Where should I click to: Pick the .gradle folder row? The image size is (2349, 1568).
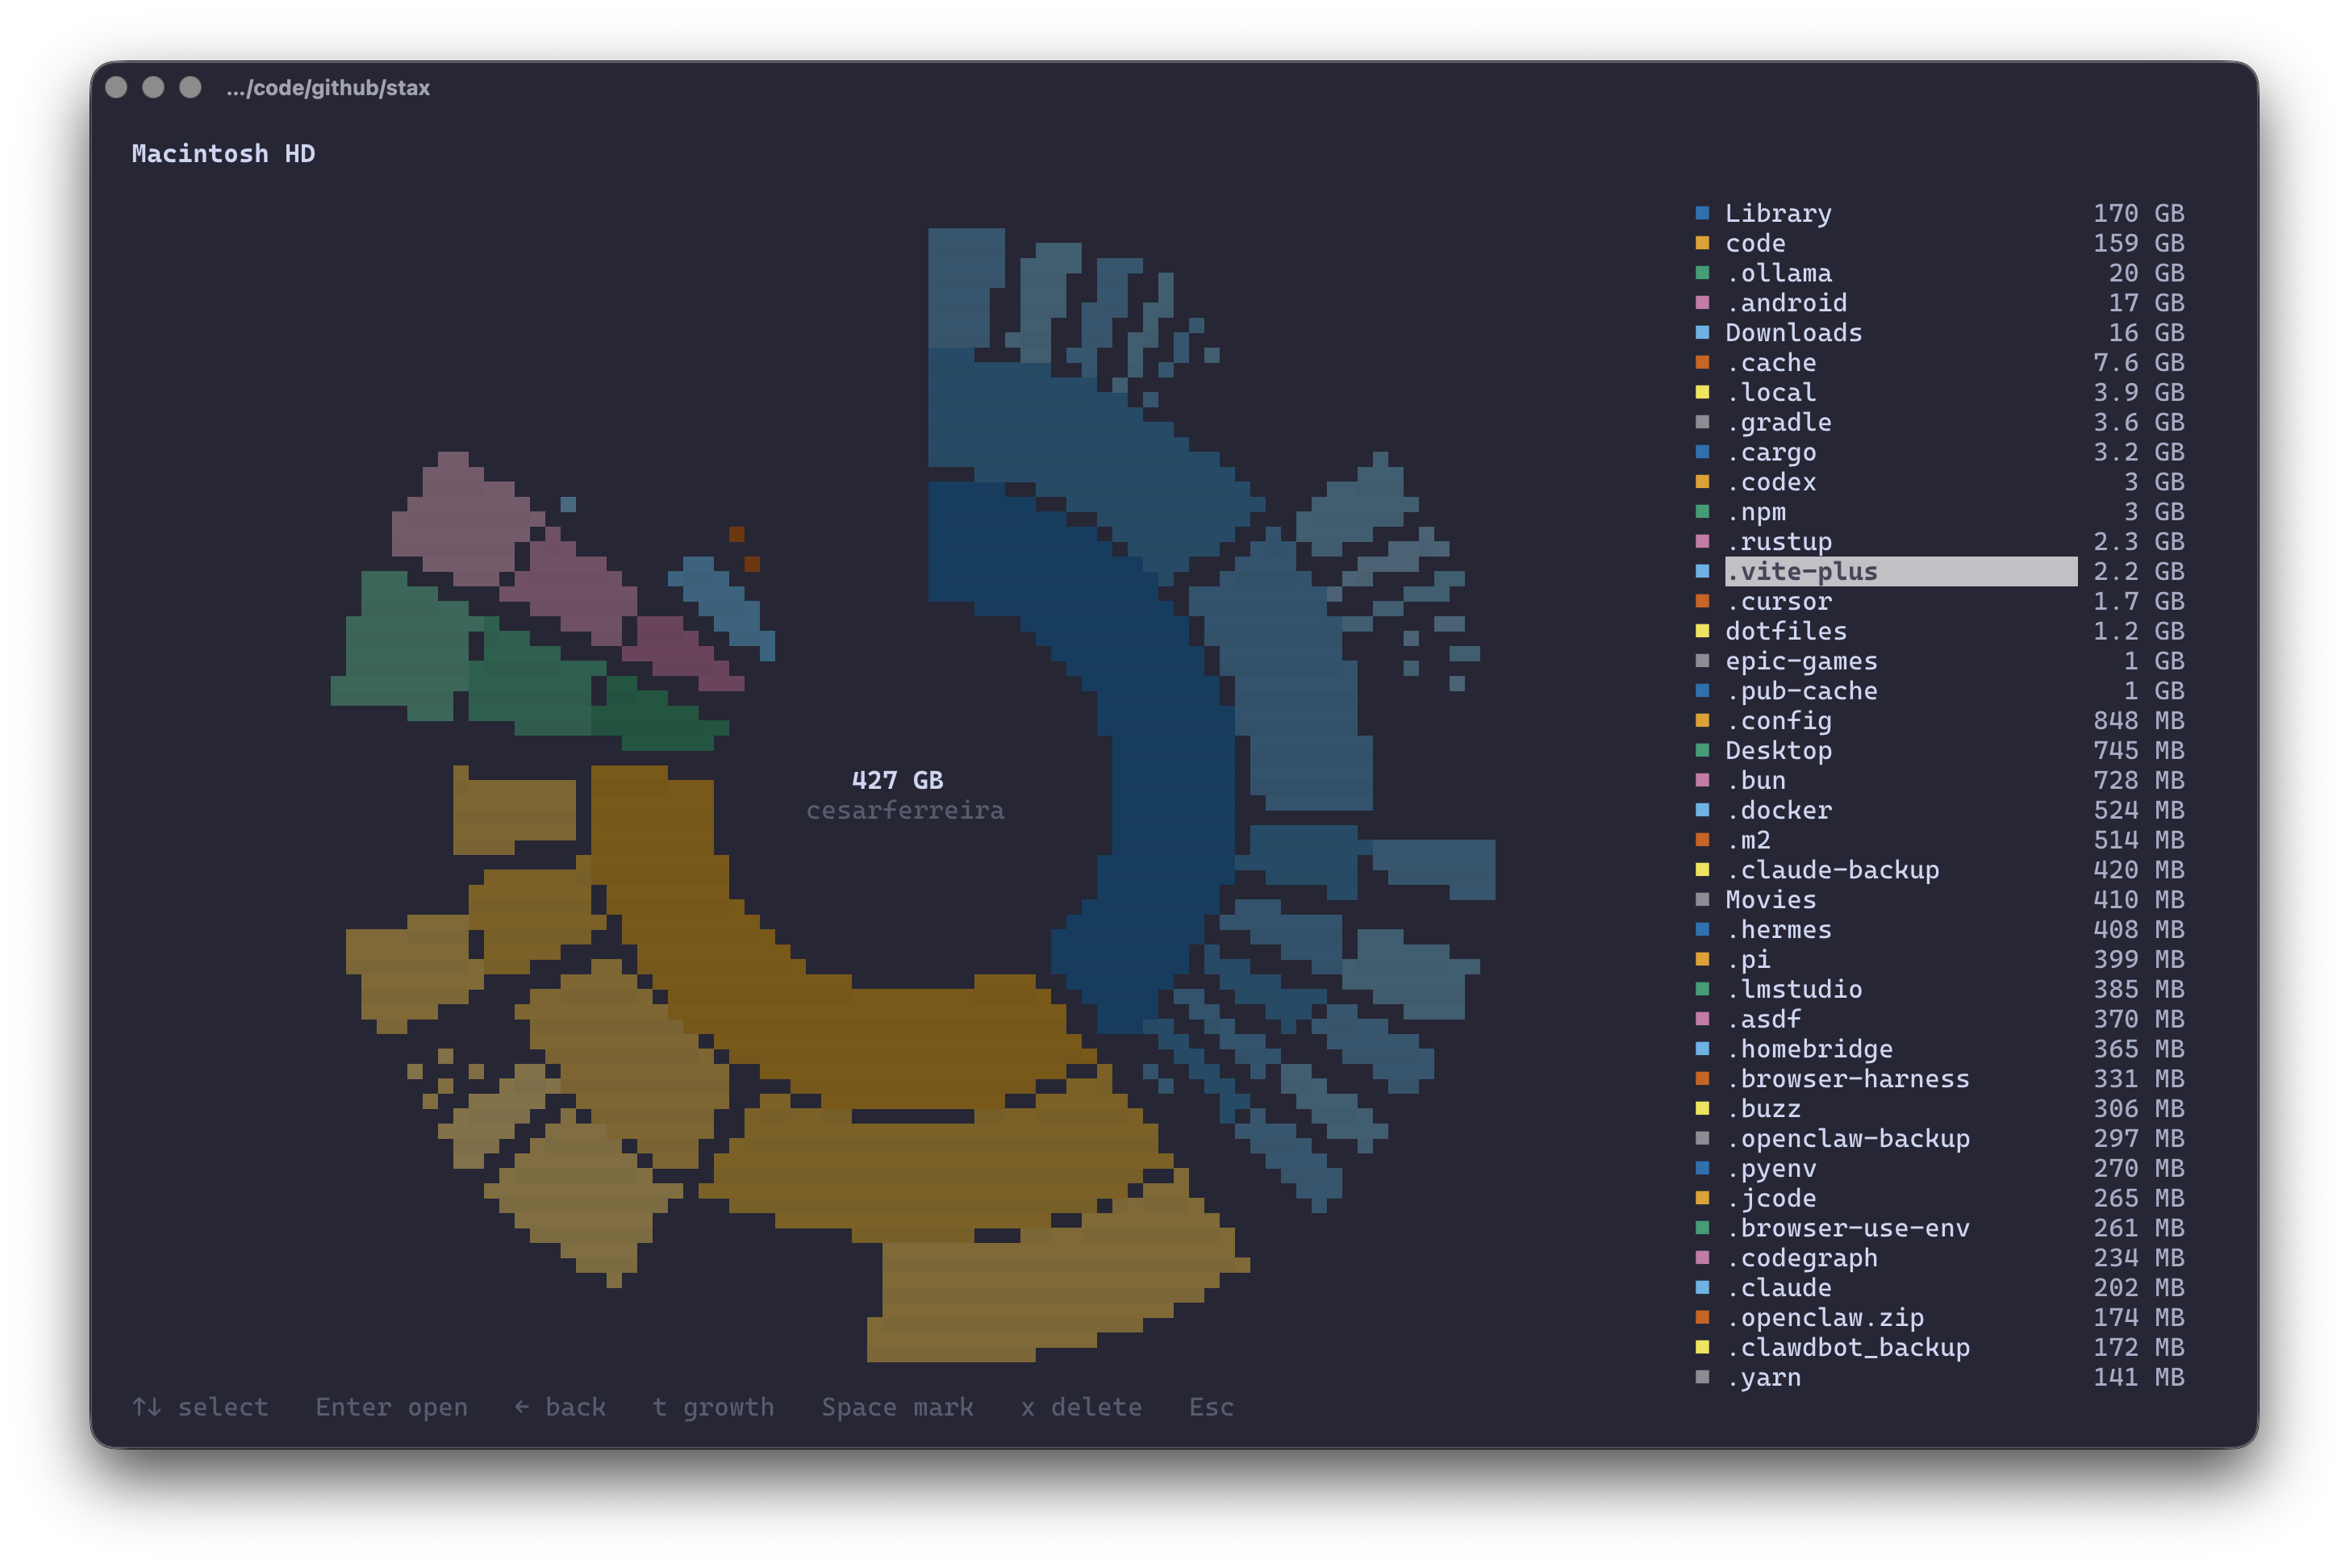coord(1939,422)
